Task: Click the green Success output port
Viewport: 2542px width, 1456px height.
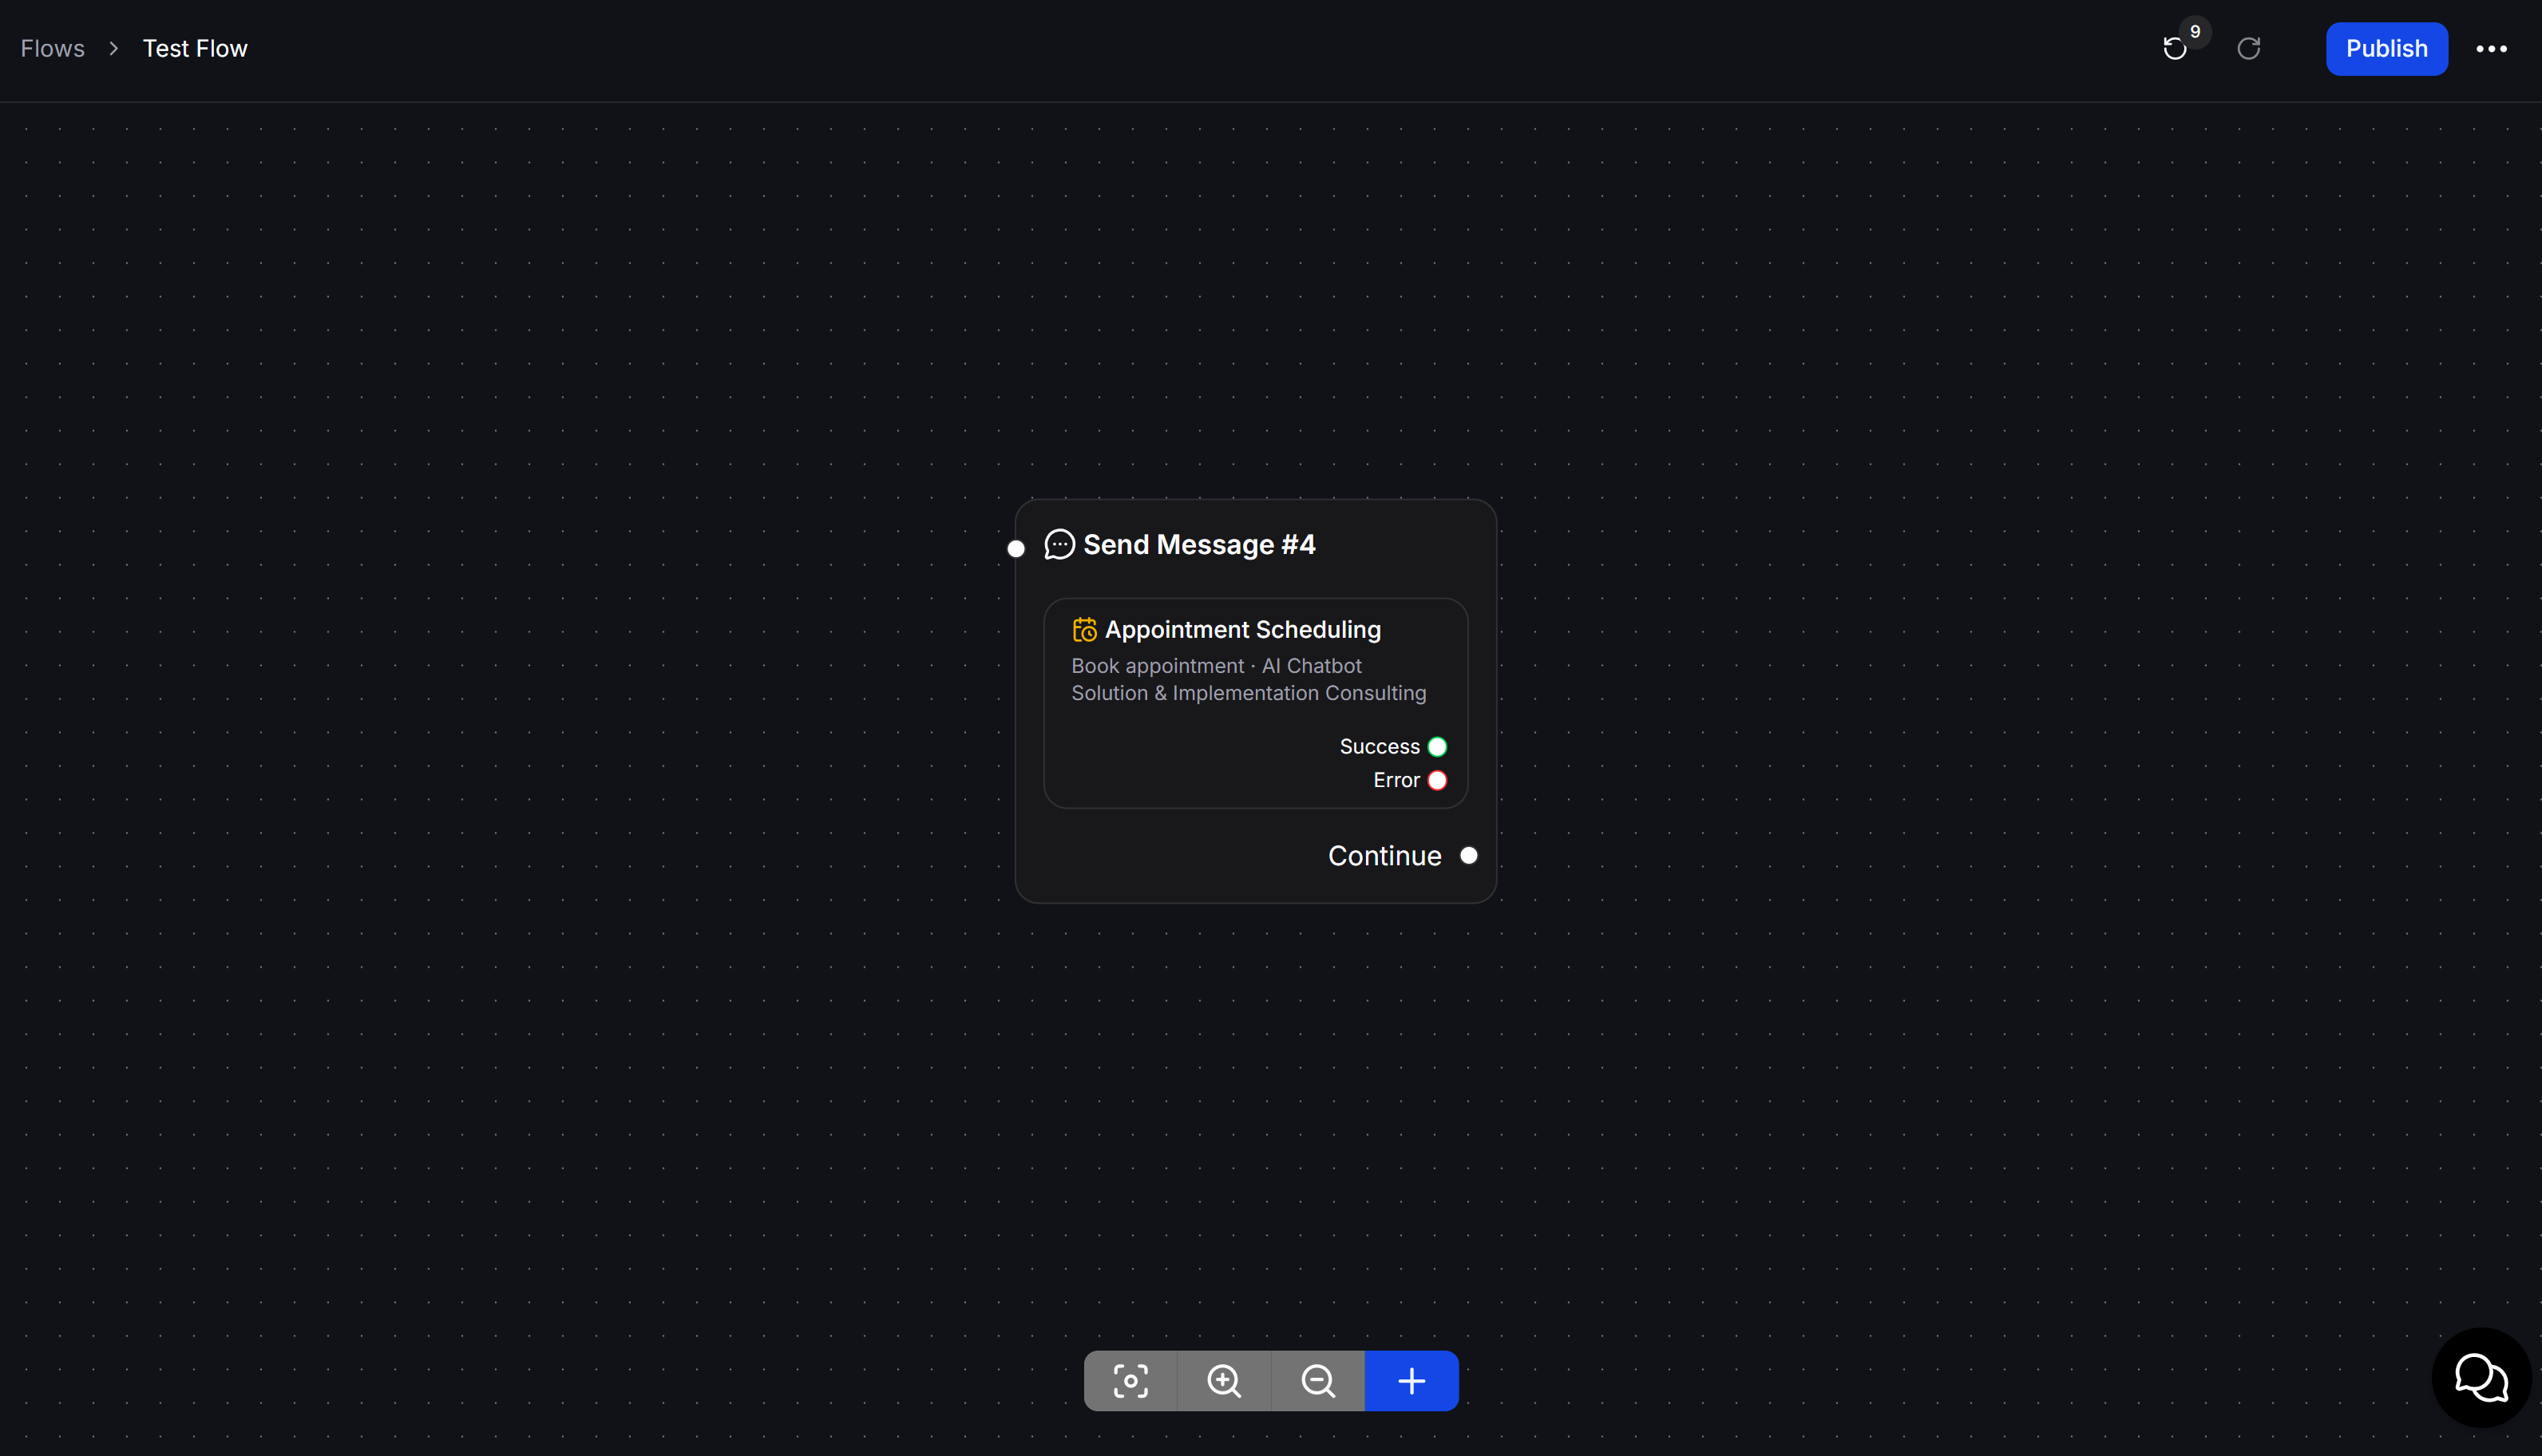Action: pyautogui.click(x=1437, y=747)
